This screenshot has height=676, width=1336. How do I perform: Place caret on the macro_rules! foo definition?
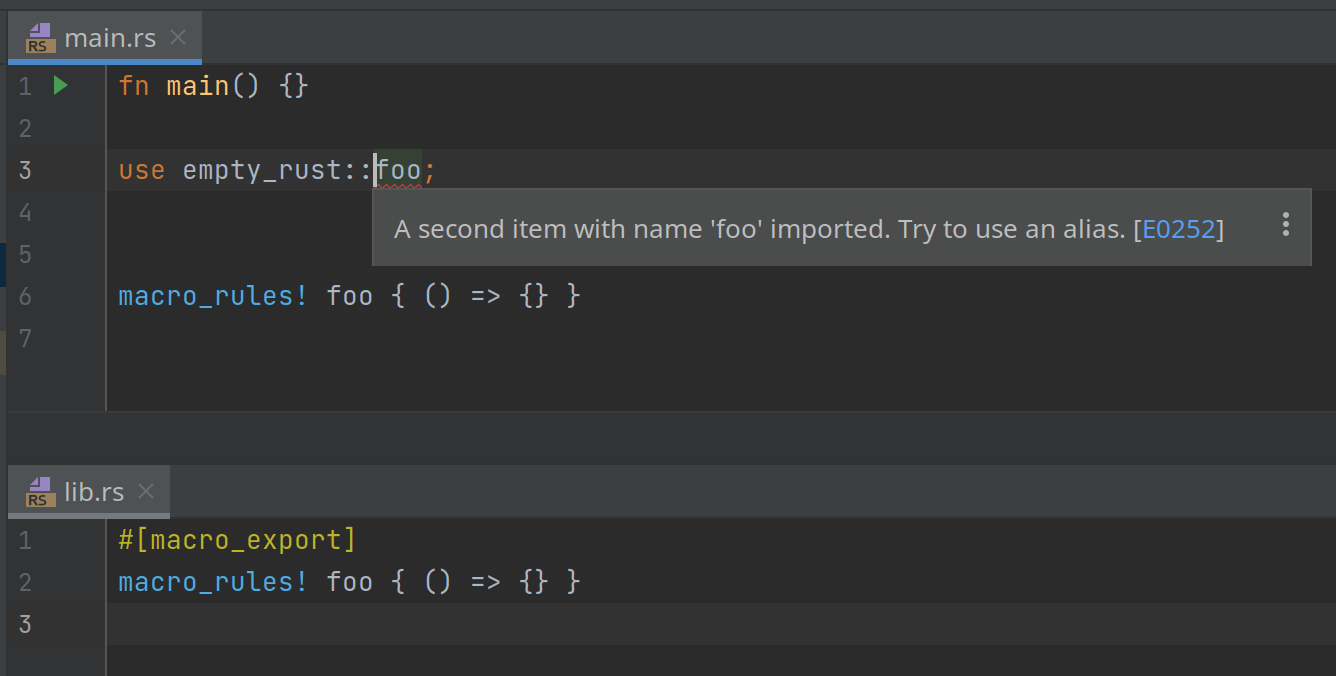coord(300,295)
